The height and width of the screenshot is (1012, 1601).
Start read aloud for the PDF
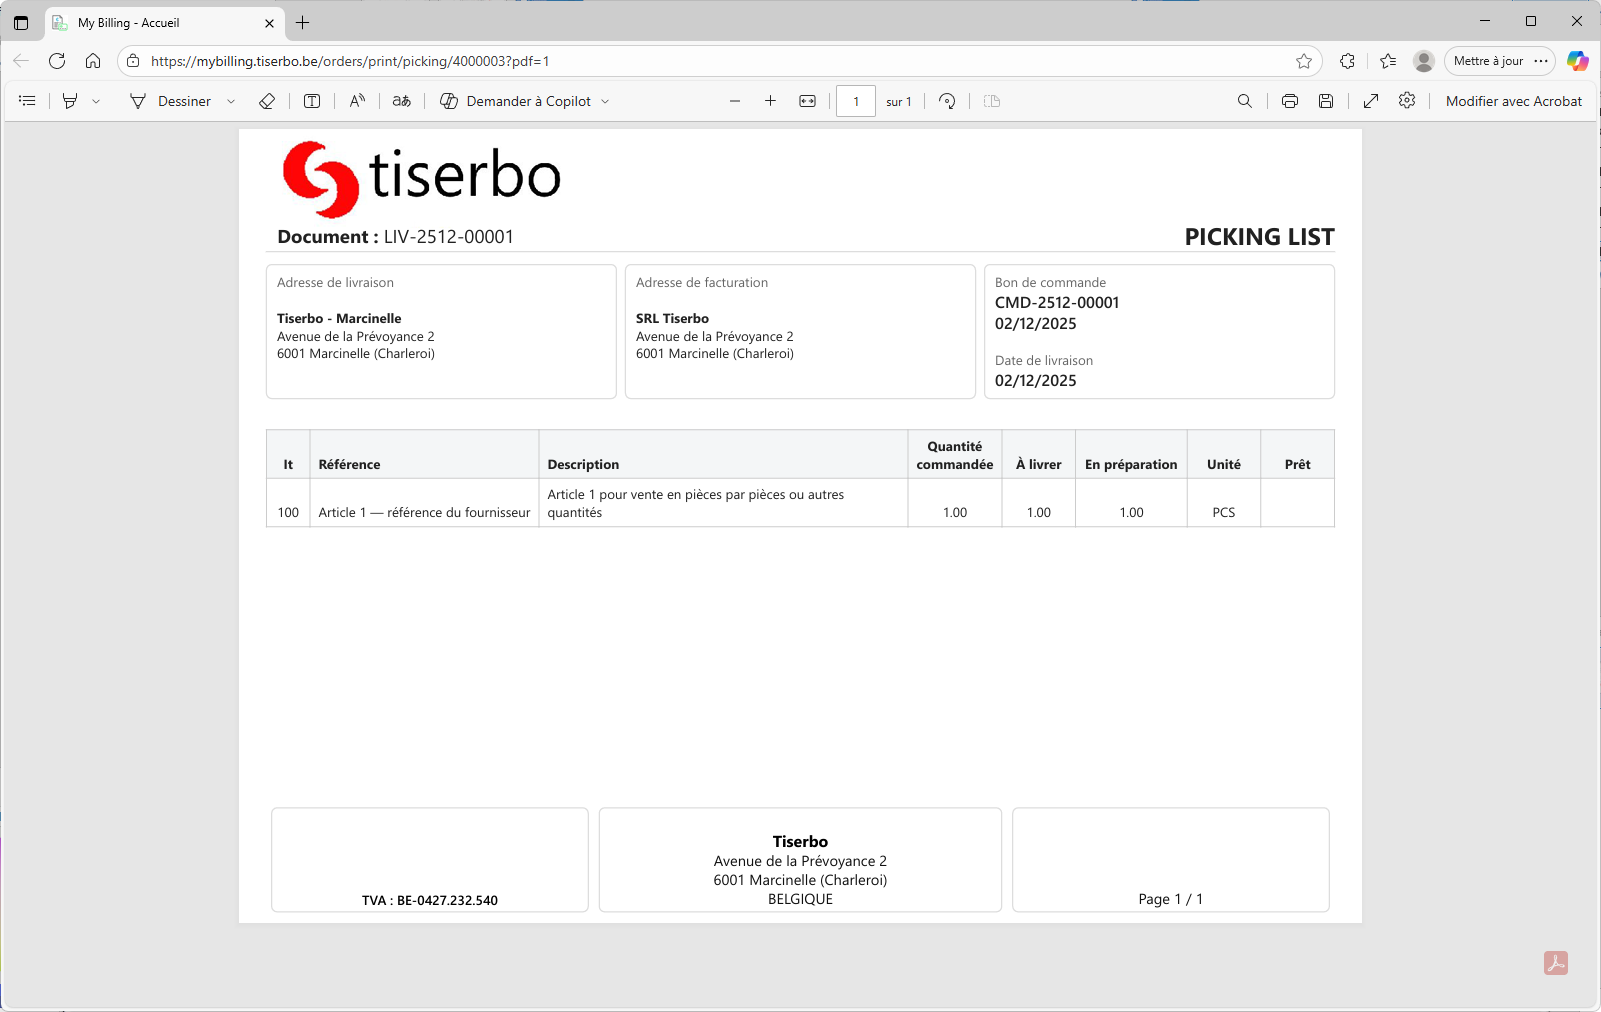[x=357, y=101]
